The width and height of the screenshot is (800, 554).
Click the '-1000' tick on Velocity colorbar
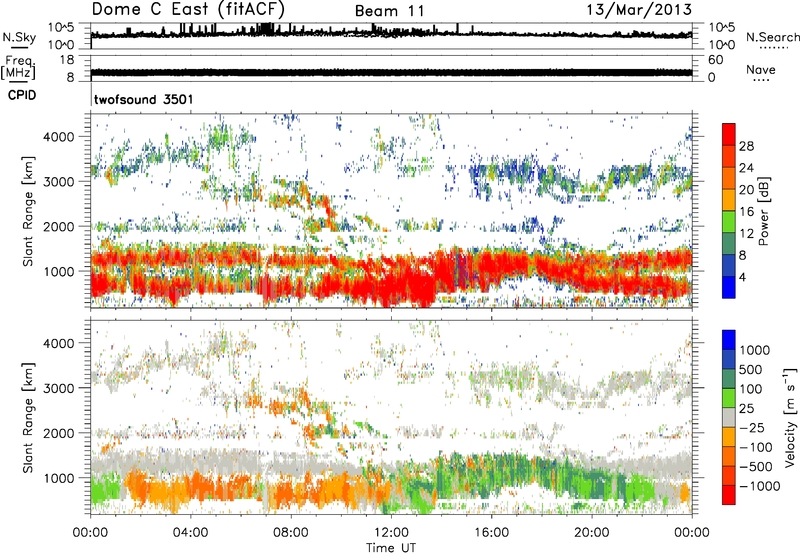[x=759, y=486]
